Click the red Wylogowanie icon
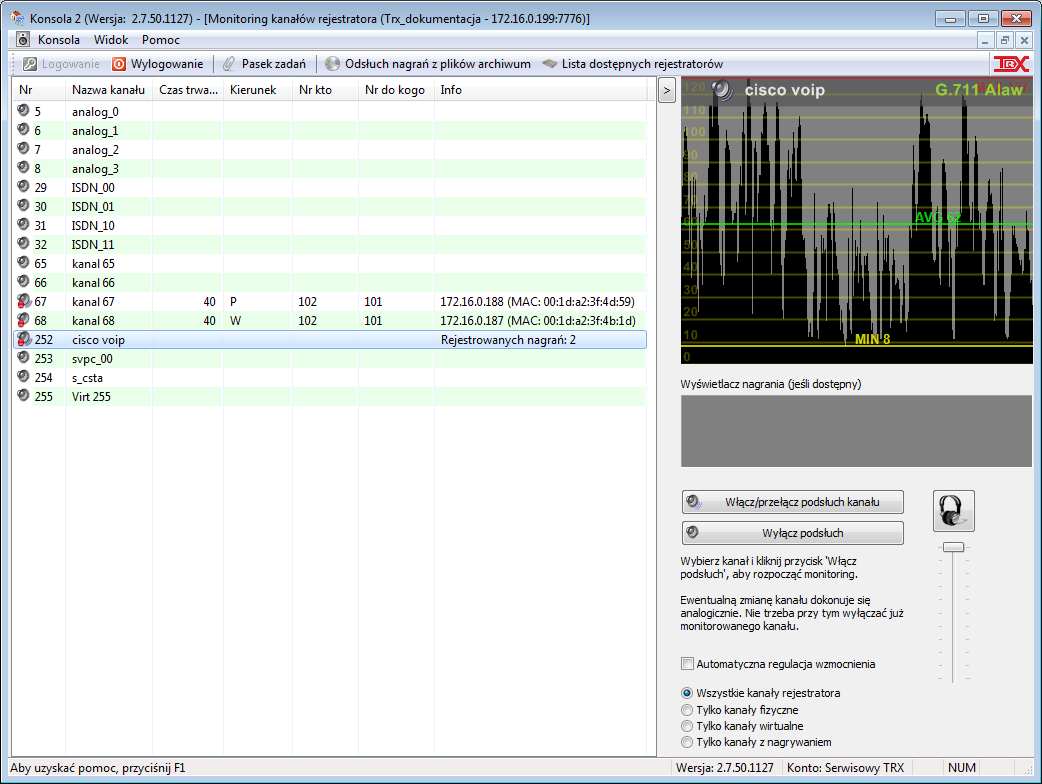Image resolution: width=1042 pixels, height=784 pixels. pyautogui.click(x=119, y=64)
